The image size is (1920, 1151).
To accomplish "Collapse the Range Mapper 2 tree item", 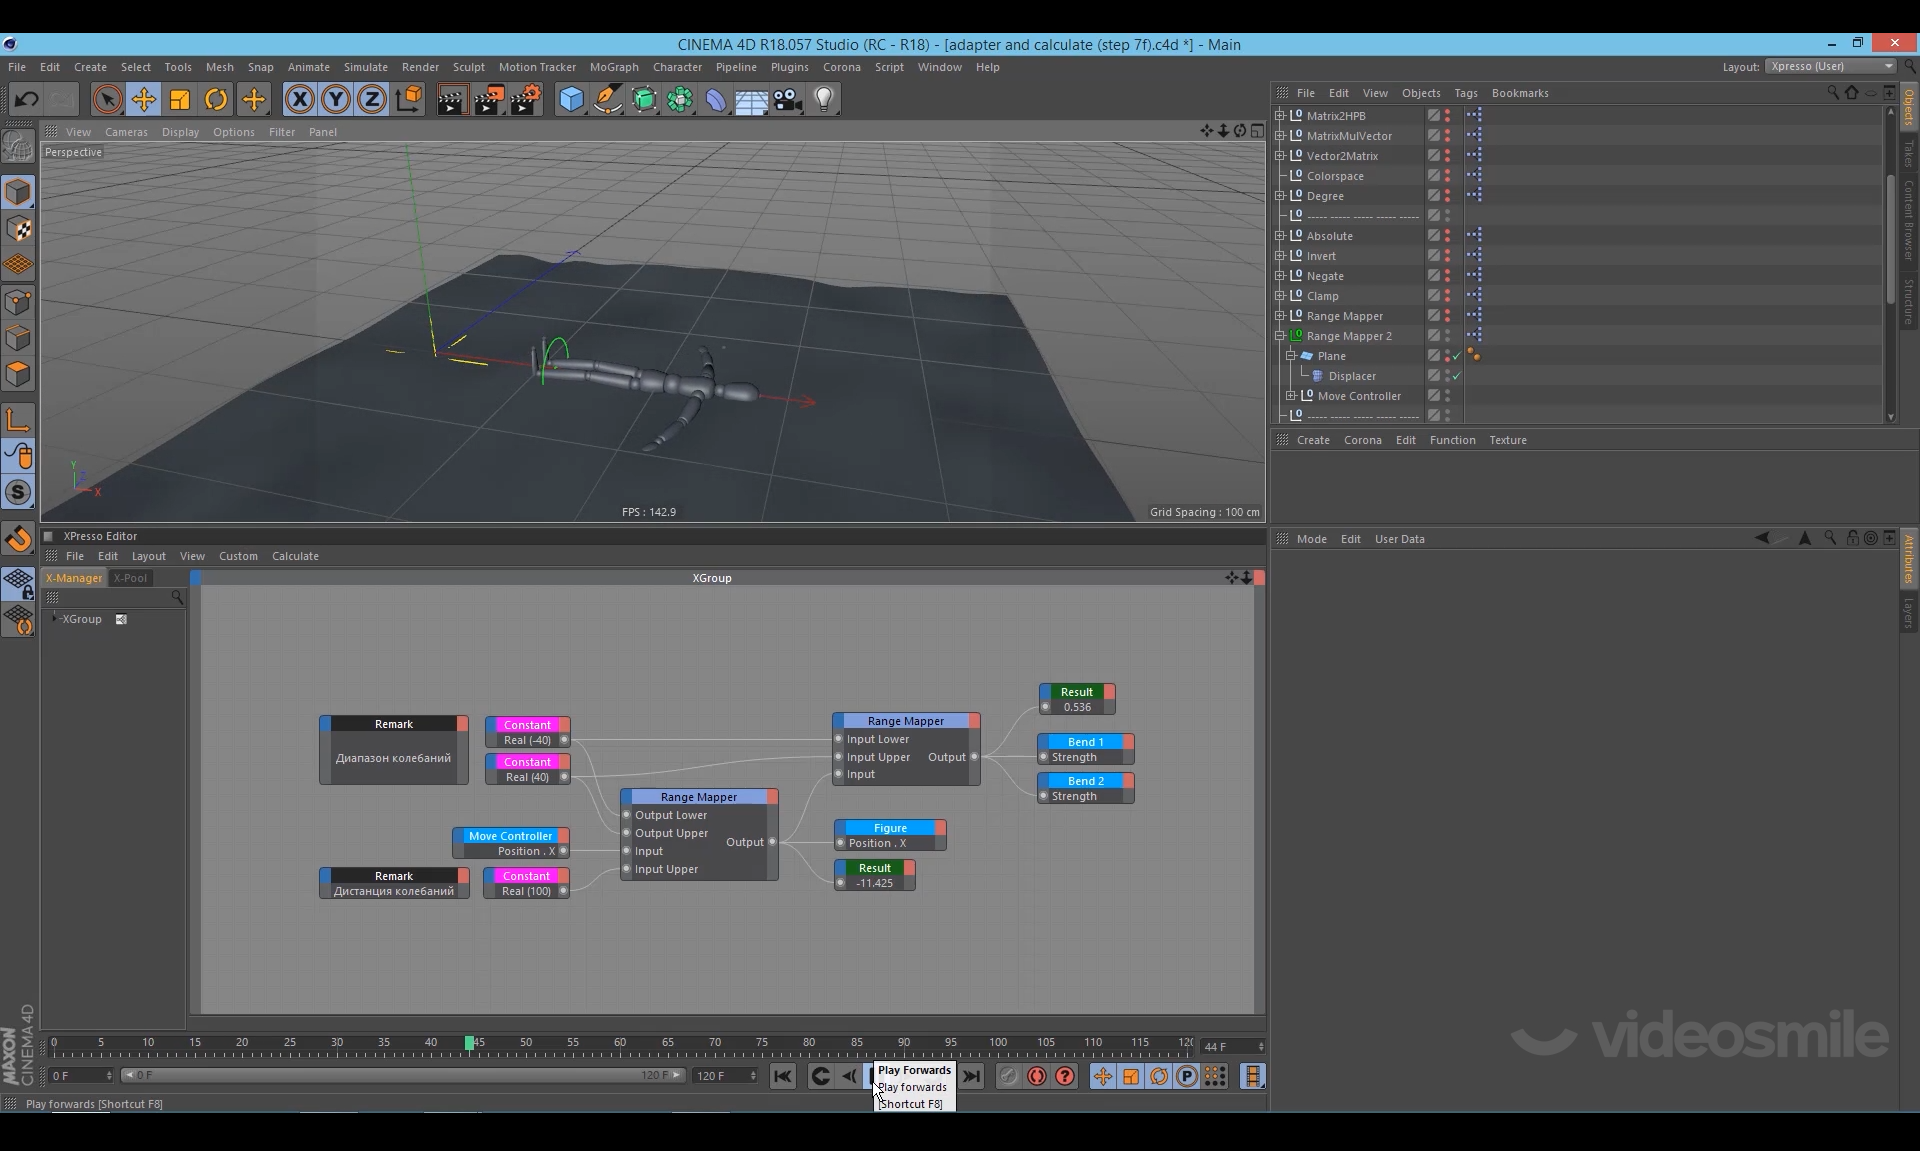I will click(x=1280, y=336).
